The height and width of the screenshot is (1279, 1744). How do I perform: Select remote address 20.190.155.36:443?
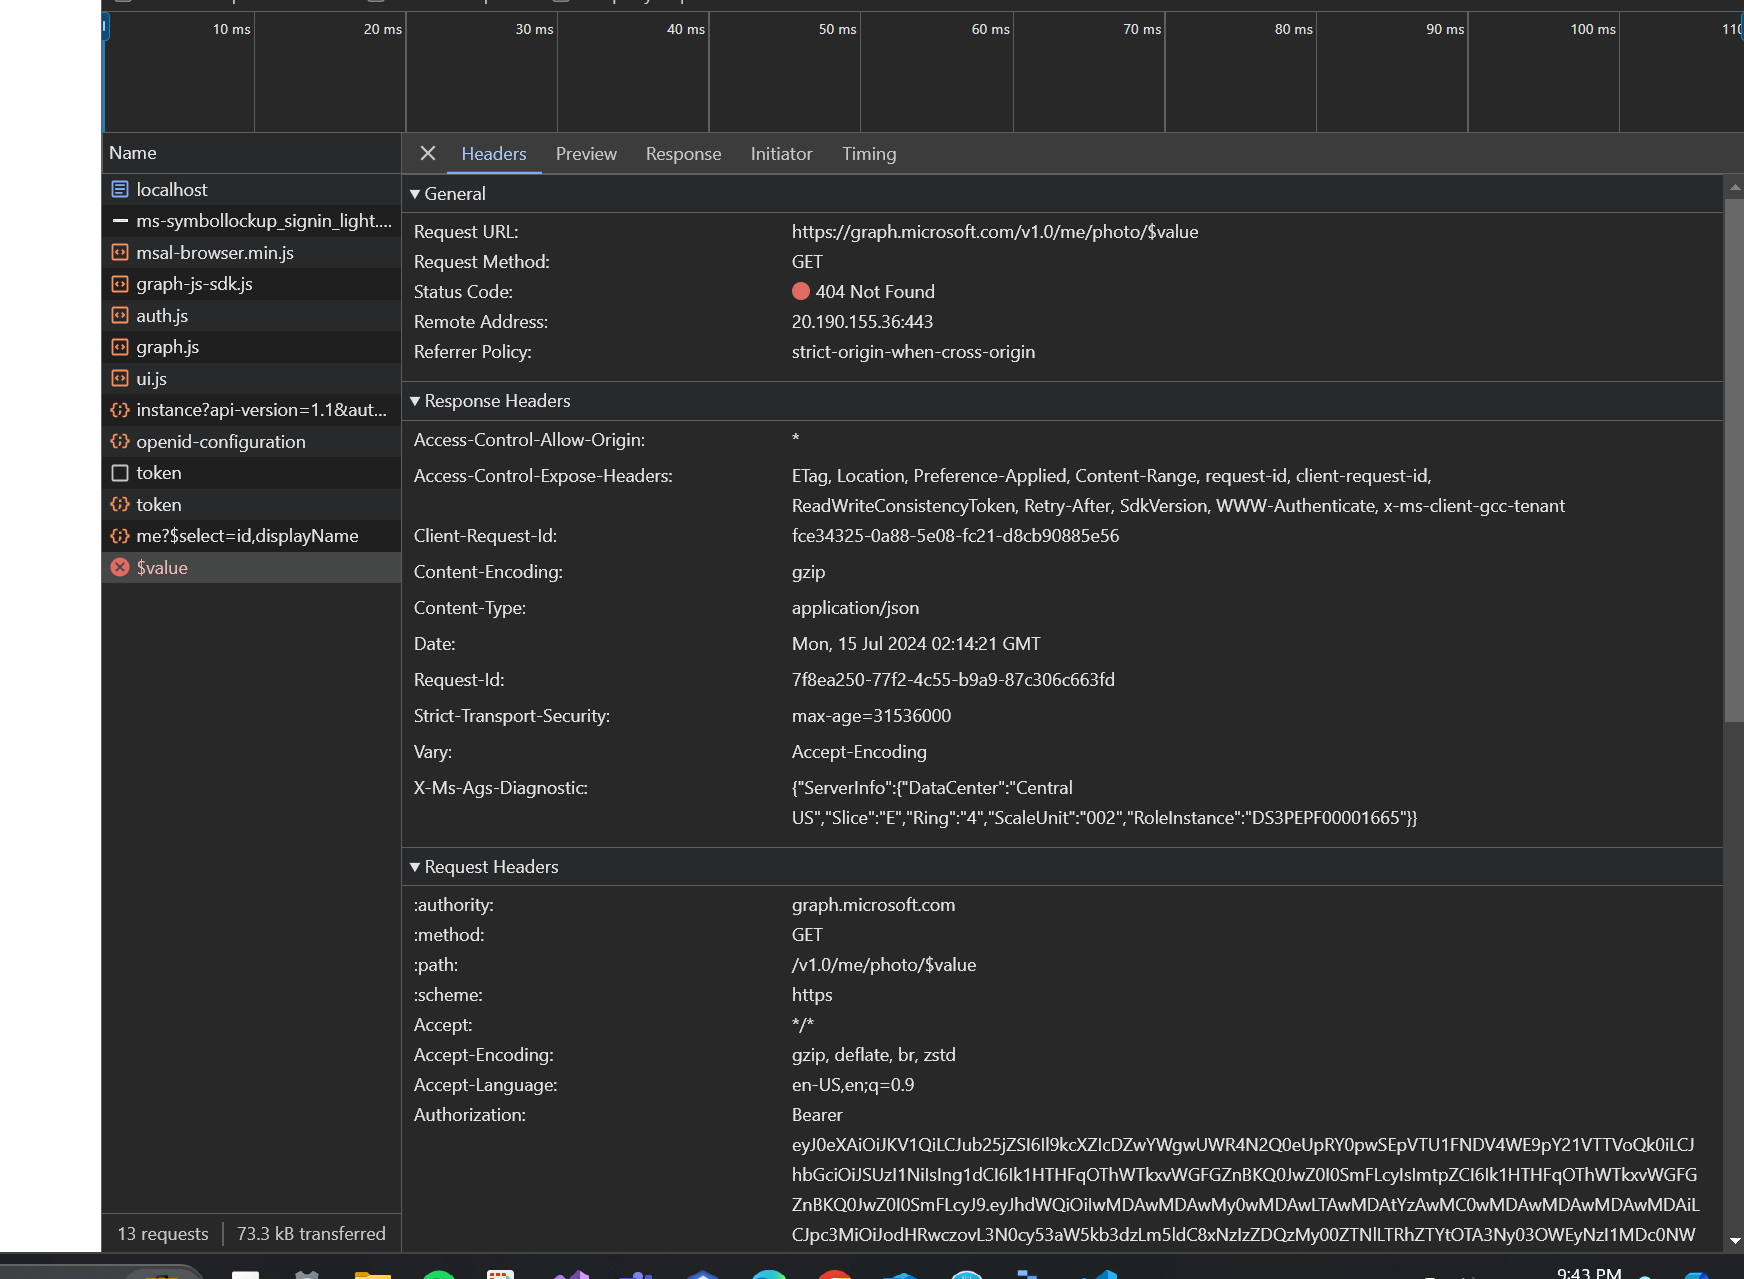[862, 322]
